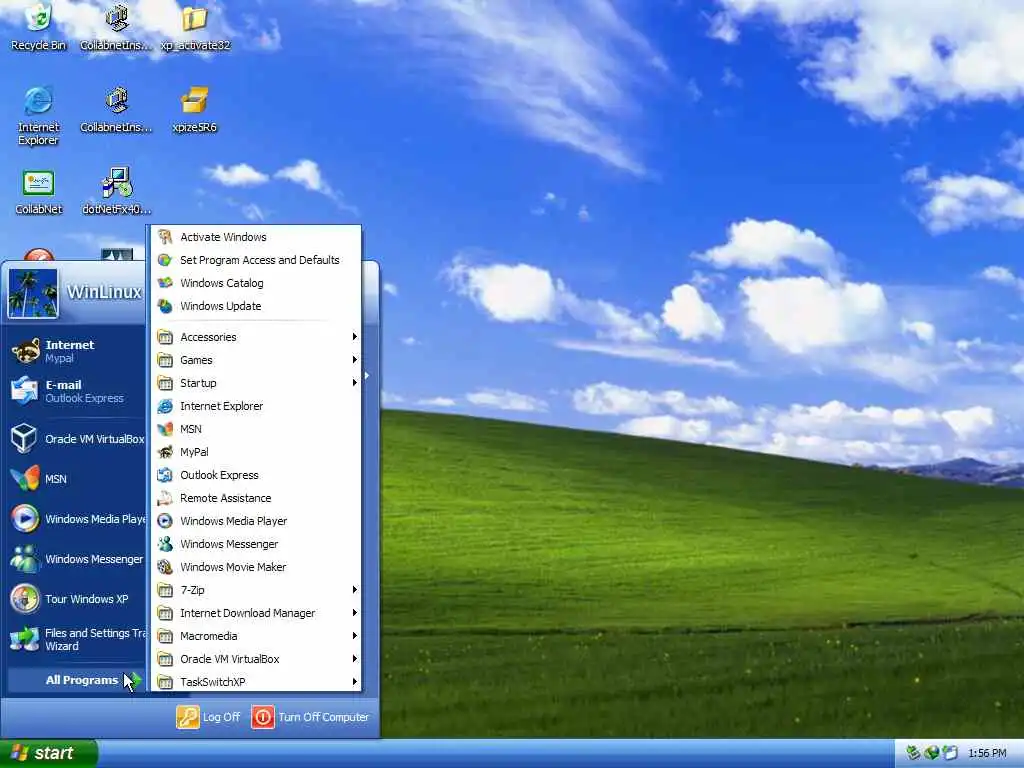Viewport: 1024px width, 768px height.
Task: Expand the TaskSwitchXP program folder
Action: tap(256, 682)
